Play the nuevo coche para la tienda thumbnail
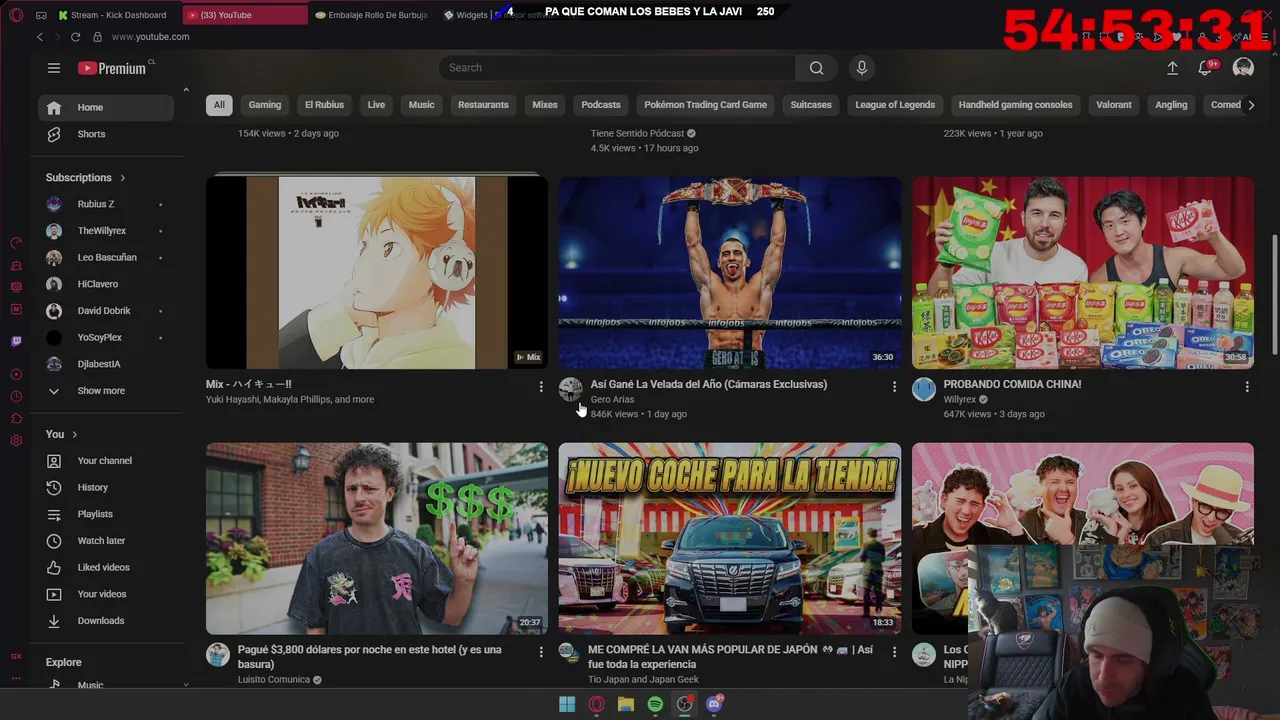This screenshot has height=720, width=1280. [730, 538]
